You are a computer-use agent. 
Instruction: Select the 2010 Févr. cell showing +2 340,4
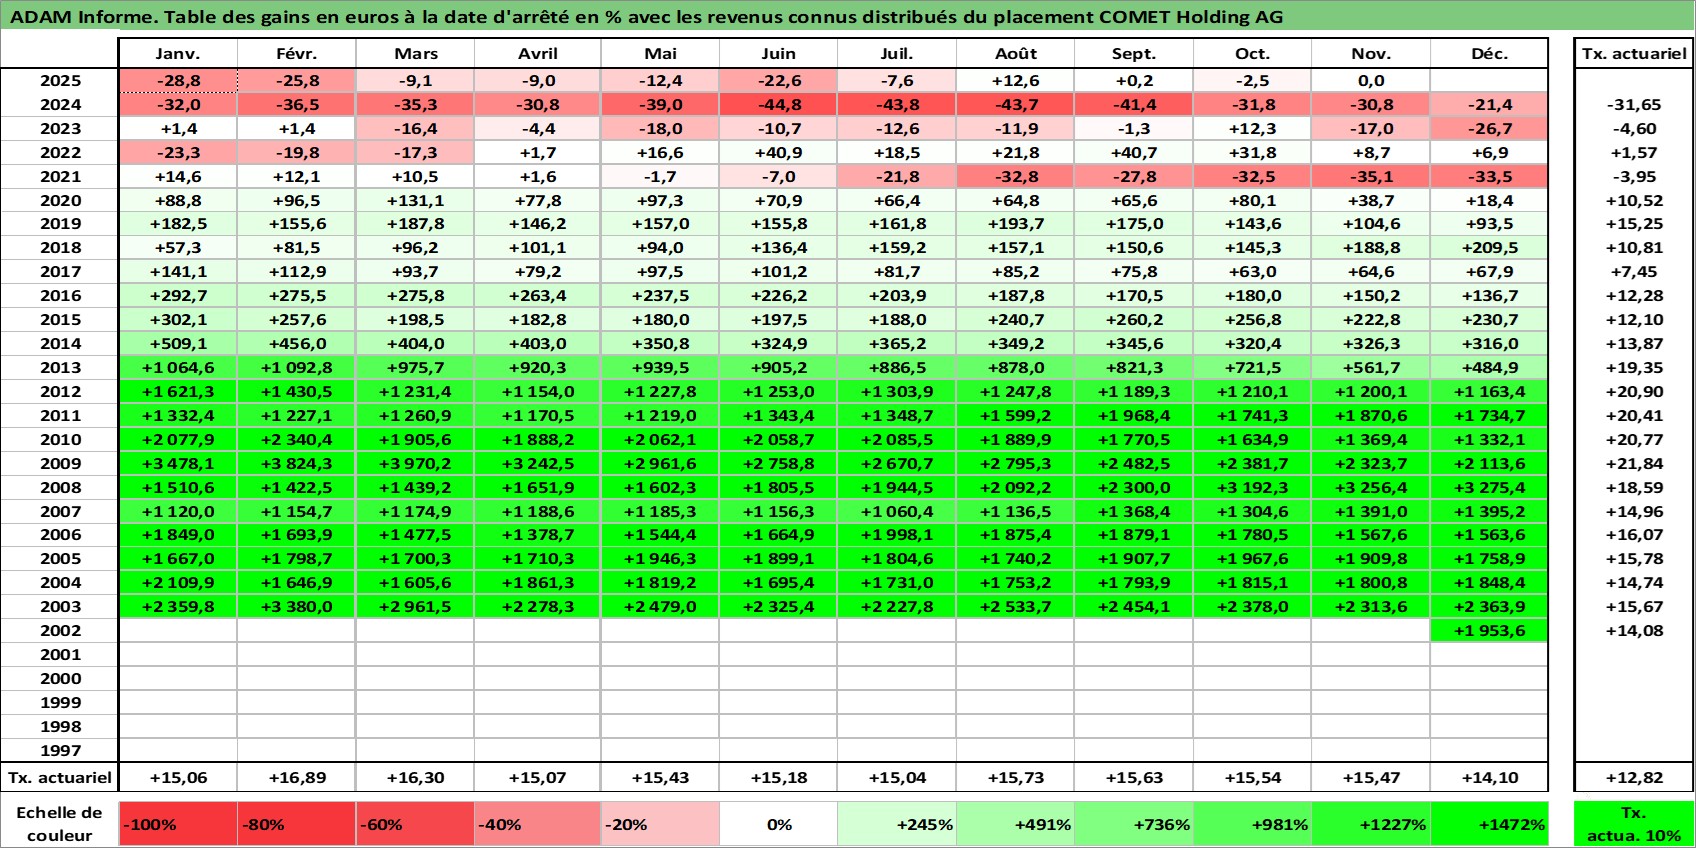point(297,439)
